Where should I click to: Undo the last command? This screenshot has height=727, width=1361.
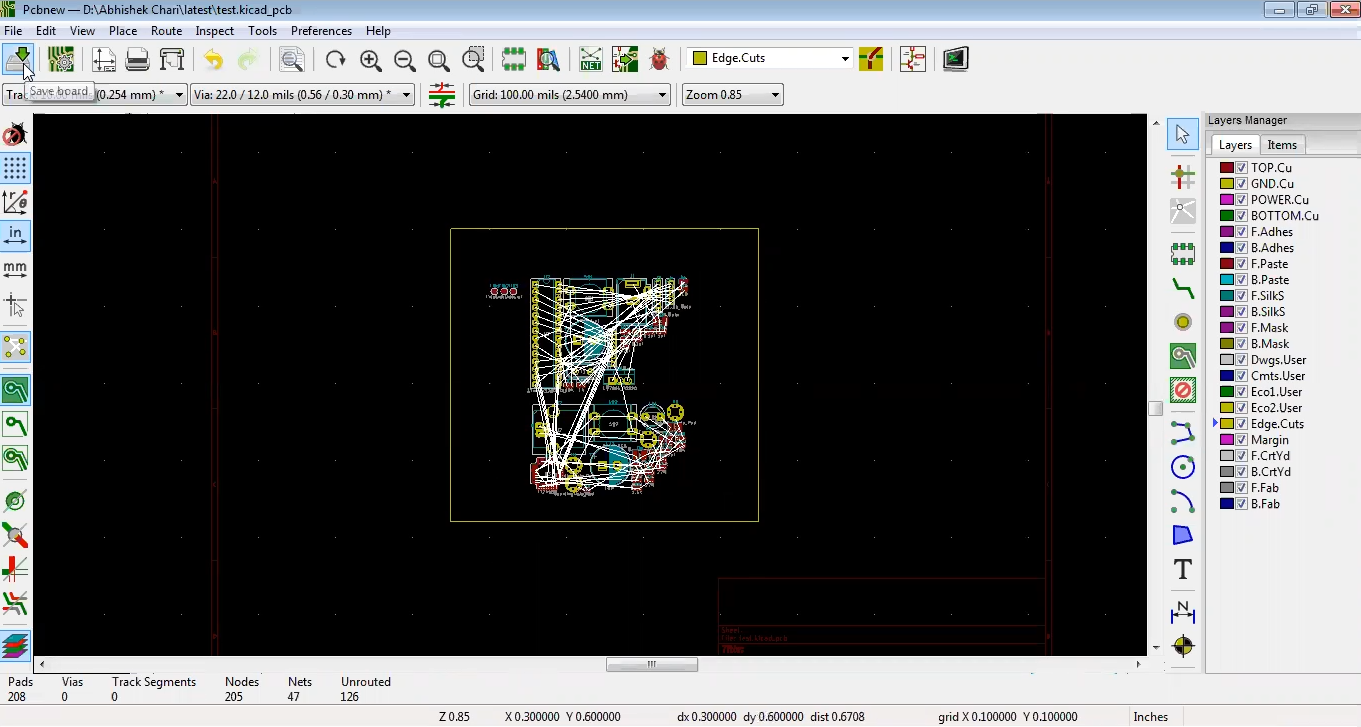(213, 59)
